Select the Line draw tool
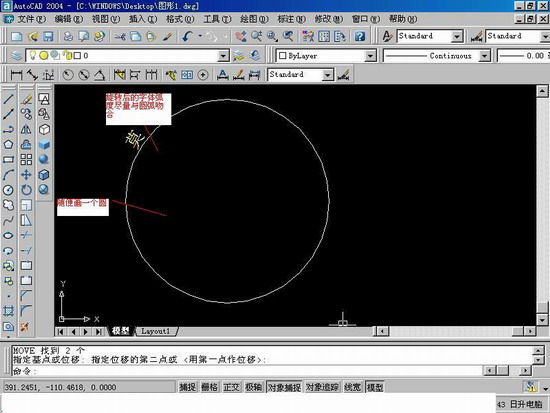Screen dimensions: 550x413 coord(8,99)
